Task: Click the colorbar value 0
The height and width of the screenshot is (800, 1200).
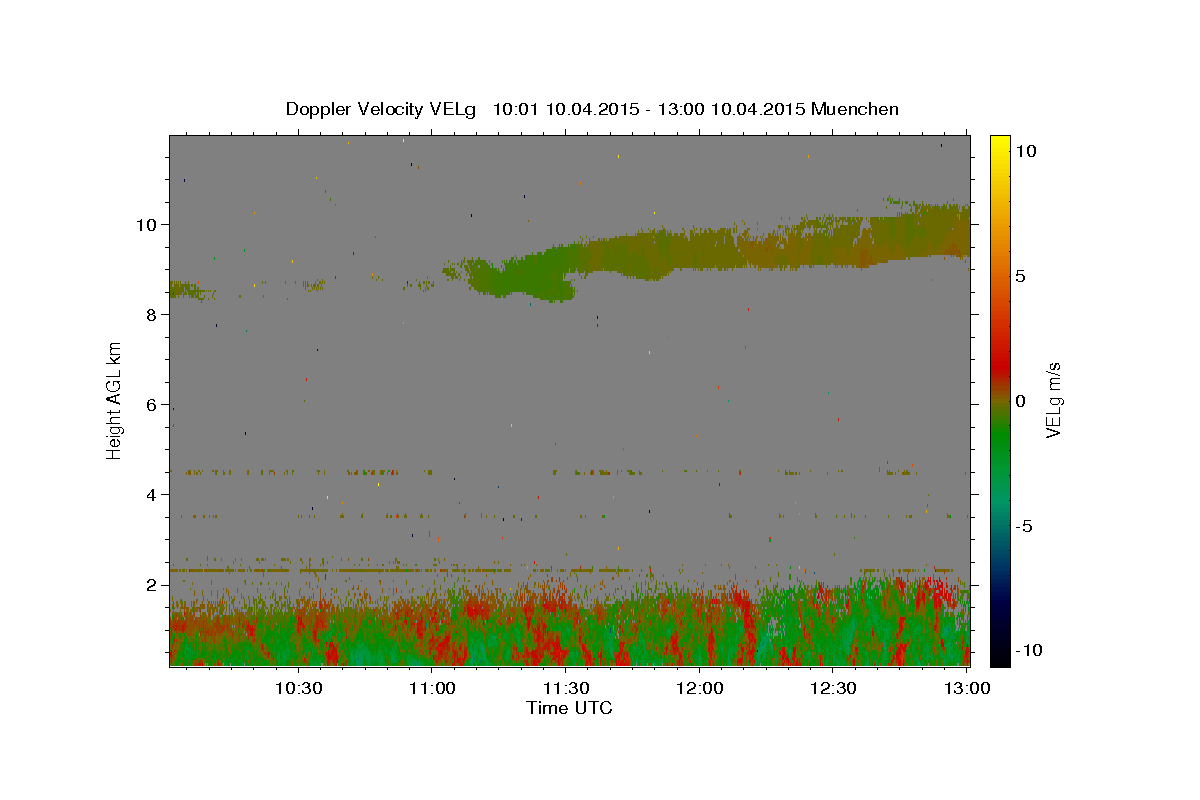Action: (x=1020, y=401)
